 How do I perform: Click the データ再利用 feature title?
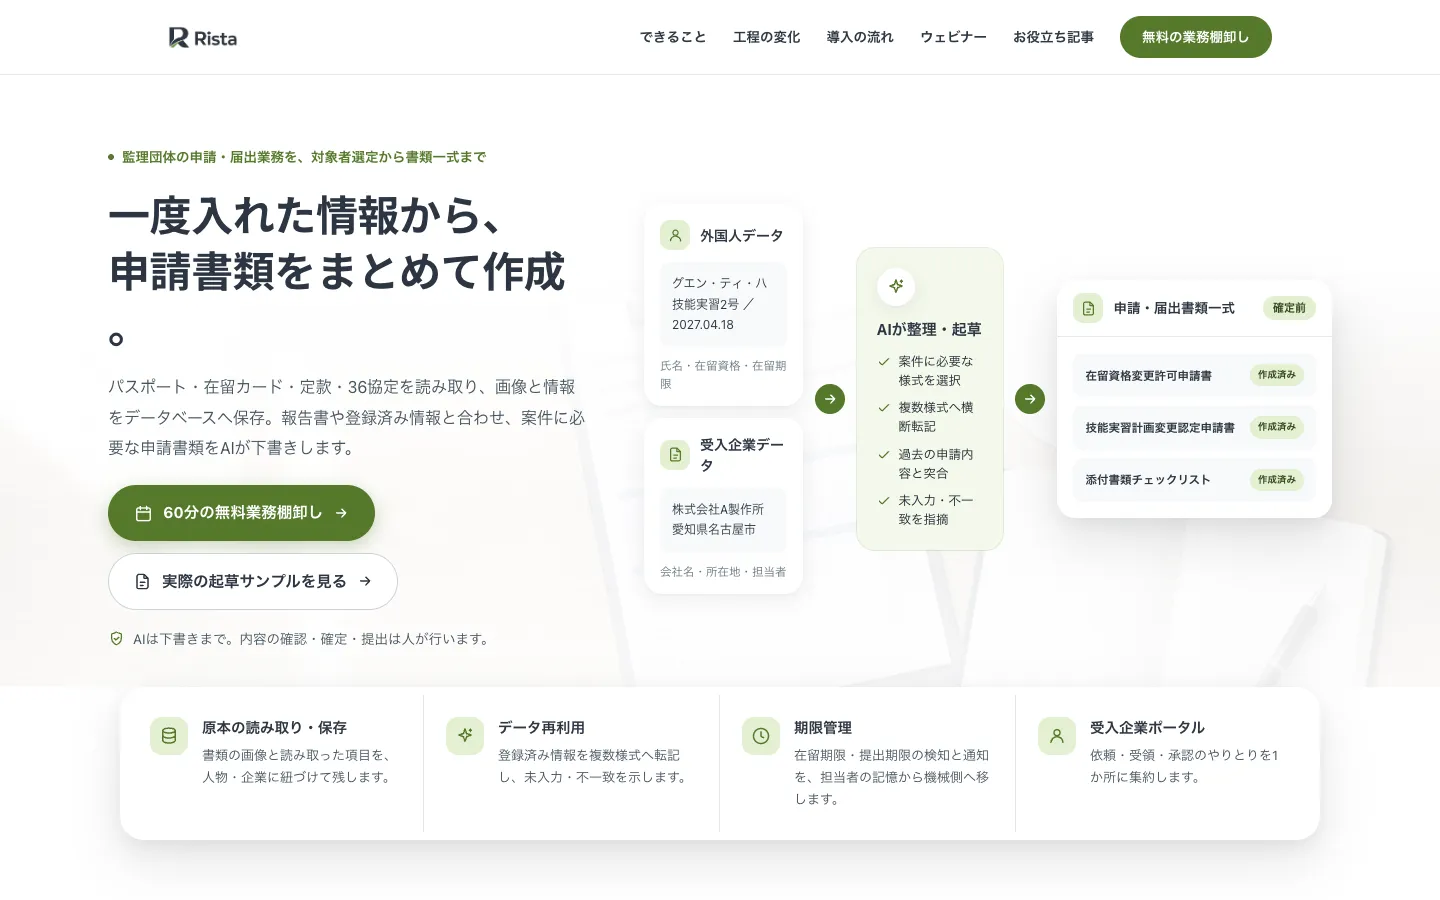[541, 728]
